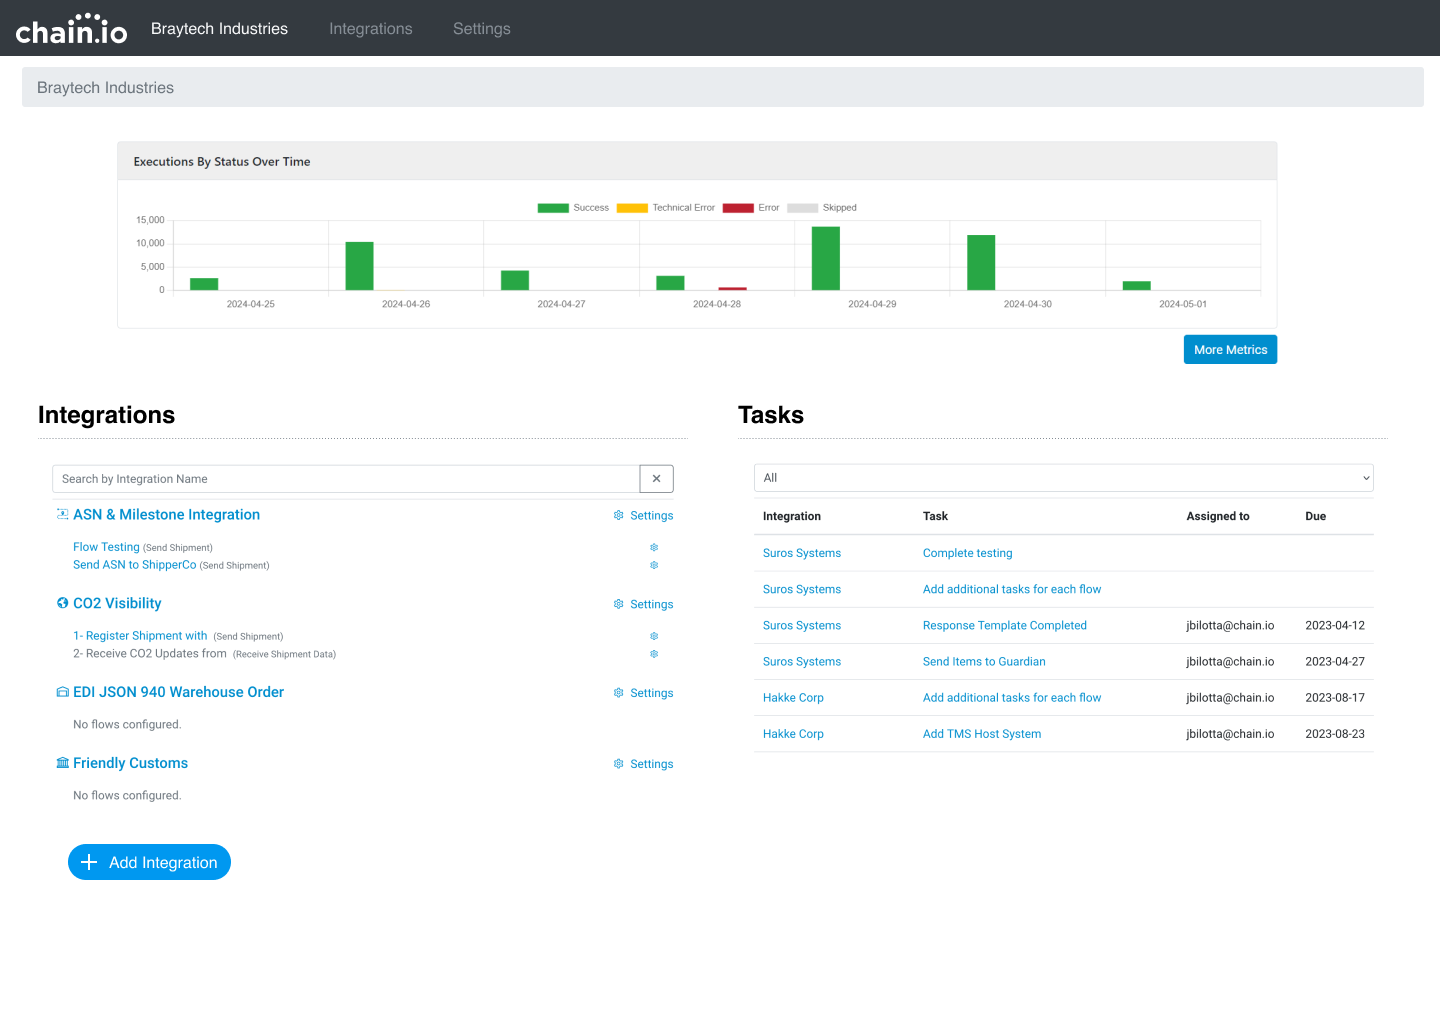Open EDI JSON 940 Warehouse Order integration

178,693
